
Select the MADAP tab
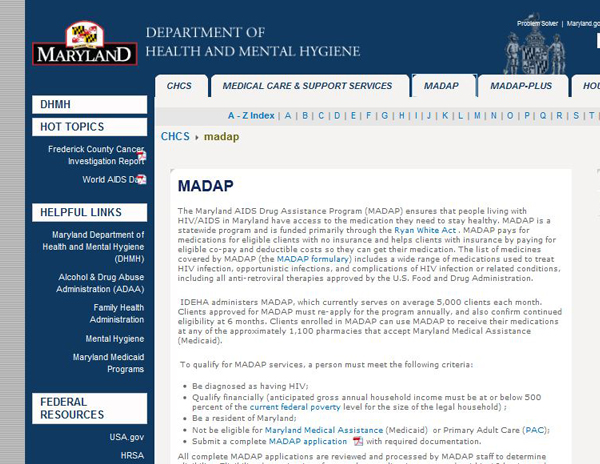point(444,86)
